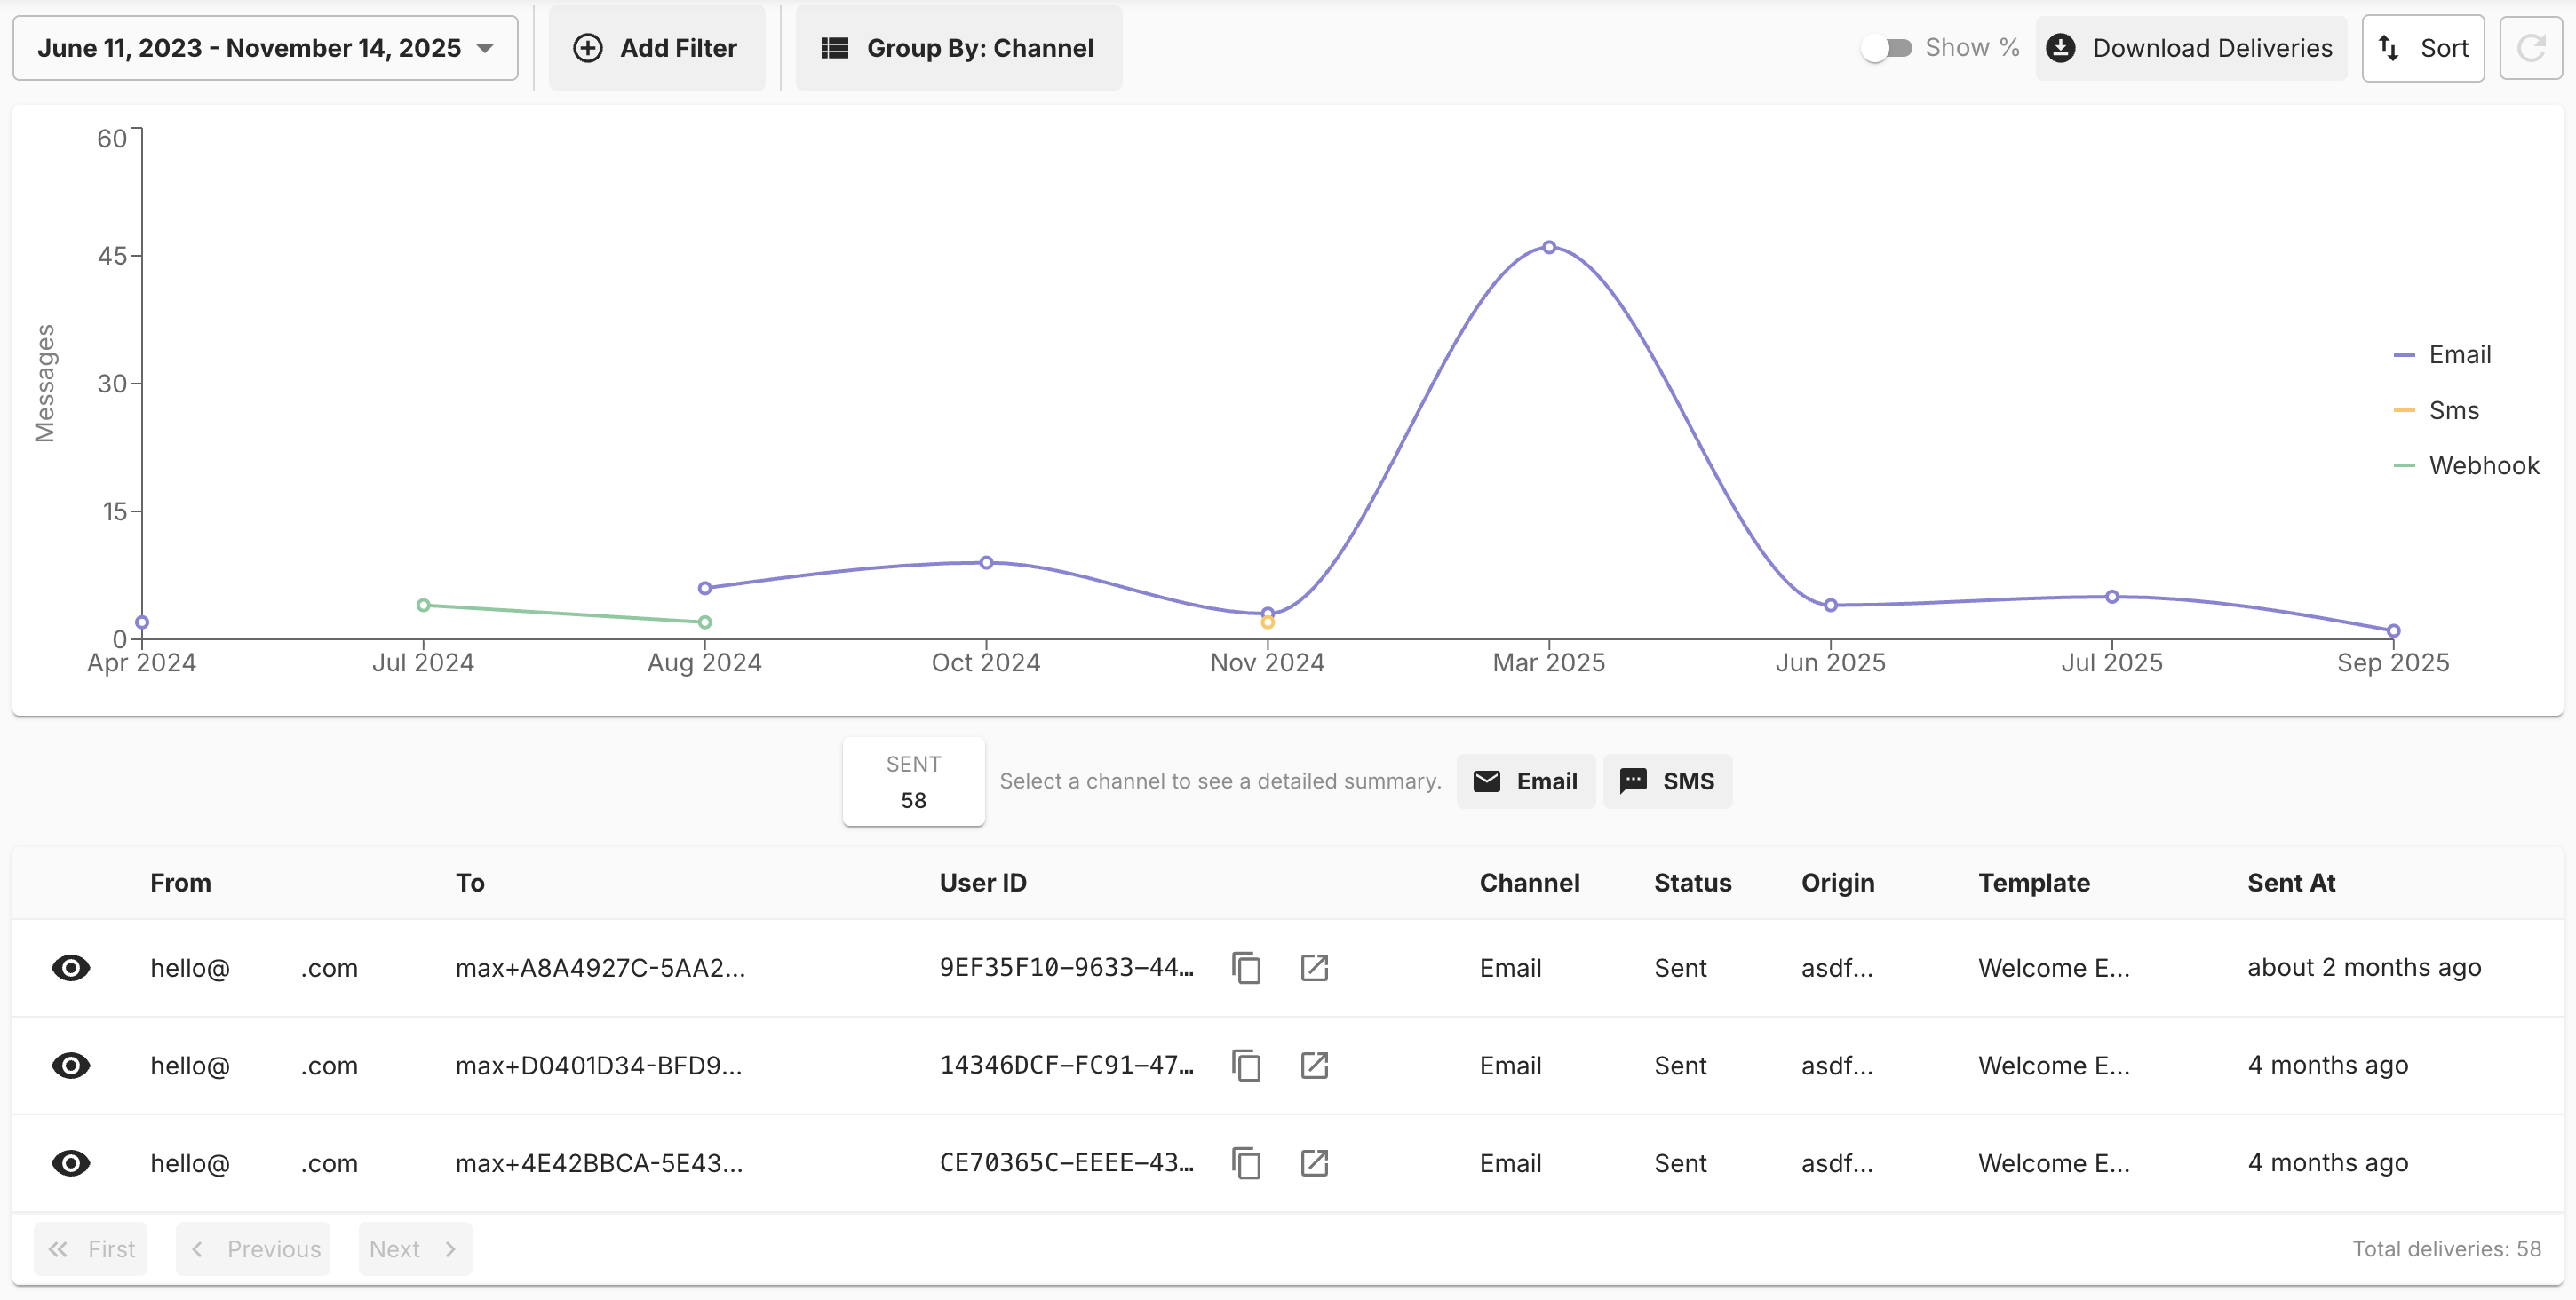Click the Mar 2025 peak data point
This screenshot has height=1300, width=2576.
(x=1548, y=247)
